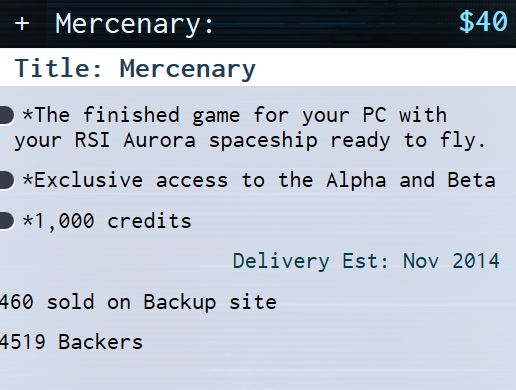Click the Mercenary: header label
Viewport: 516px width, 390px height.
pyautogui.click(x=134, y=25)
